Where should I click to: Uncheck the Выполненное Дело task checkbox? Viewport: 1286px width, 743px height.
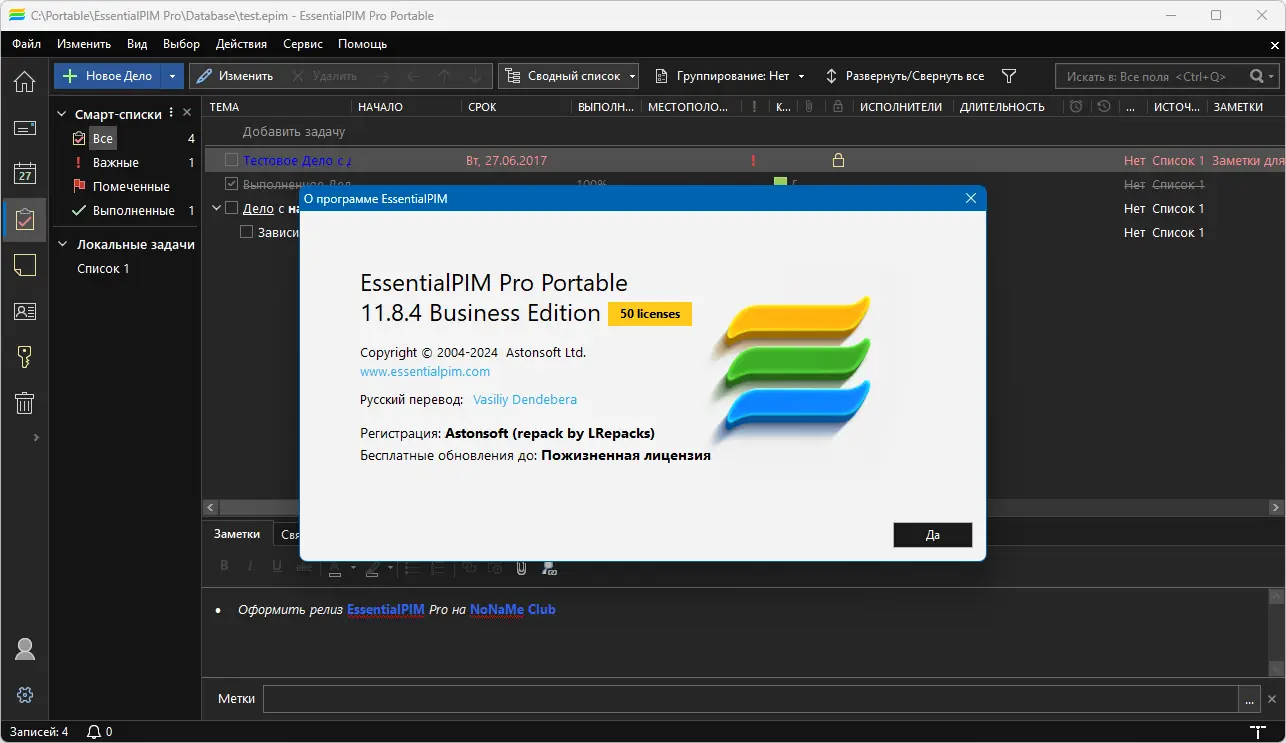232,184
